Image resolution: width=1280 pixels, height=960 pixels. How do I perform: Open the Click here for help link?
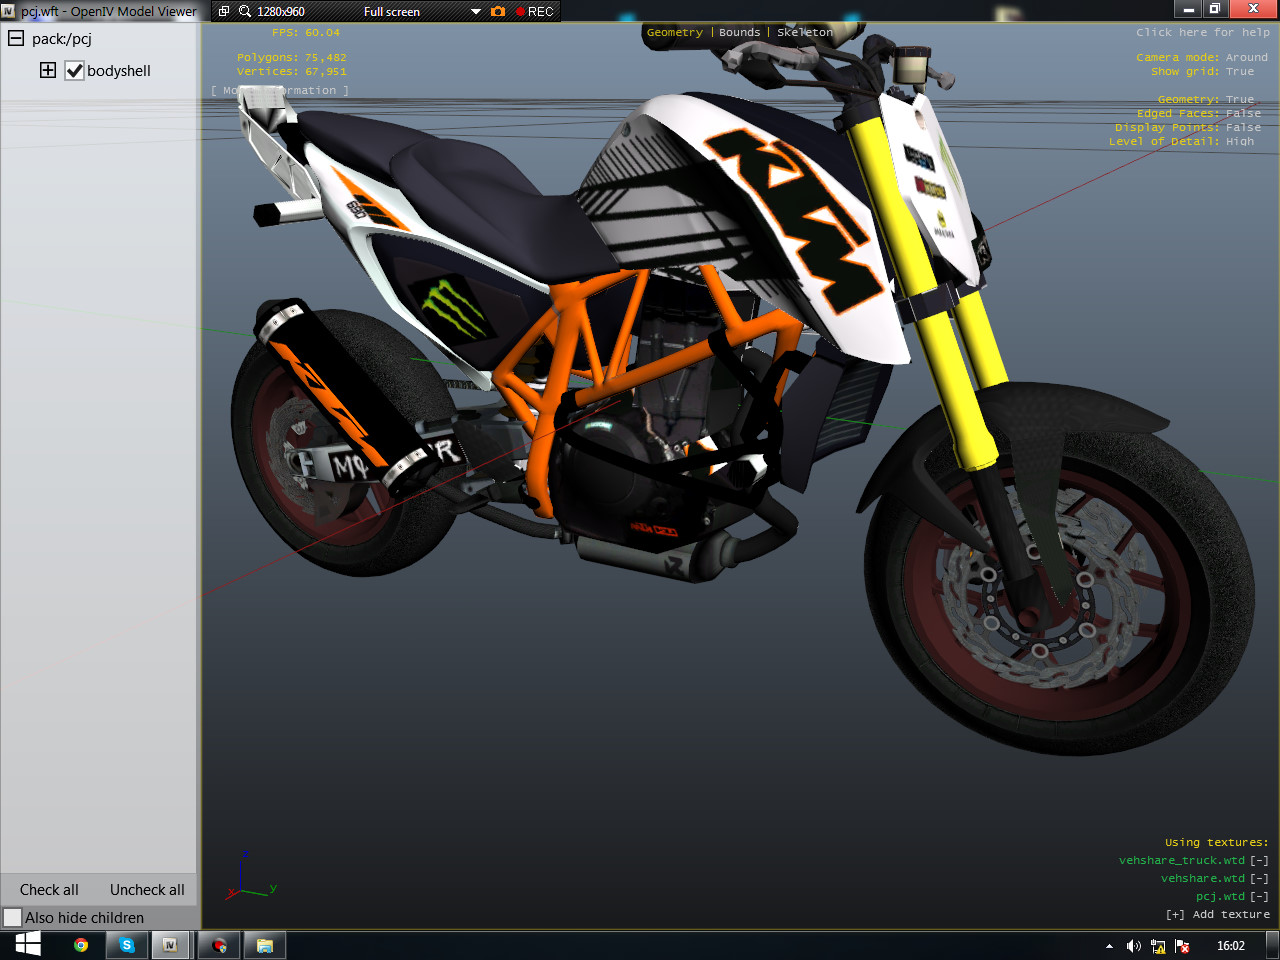1203,33
